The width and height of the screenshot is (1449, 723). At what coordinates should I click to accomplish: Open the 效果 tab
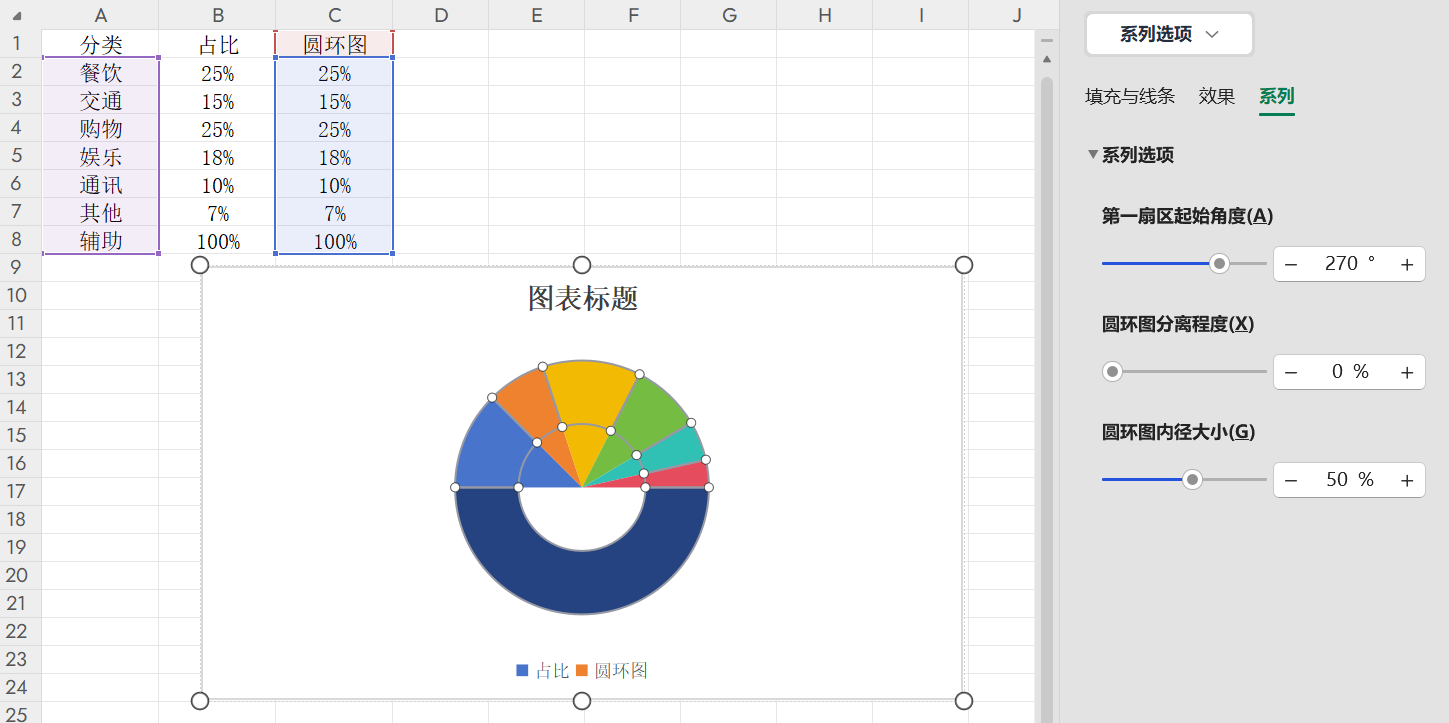[x=1216, y=97]
